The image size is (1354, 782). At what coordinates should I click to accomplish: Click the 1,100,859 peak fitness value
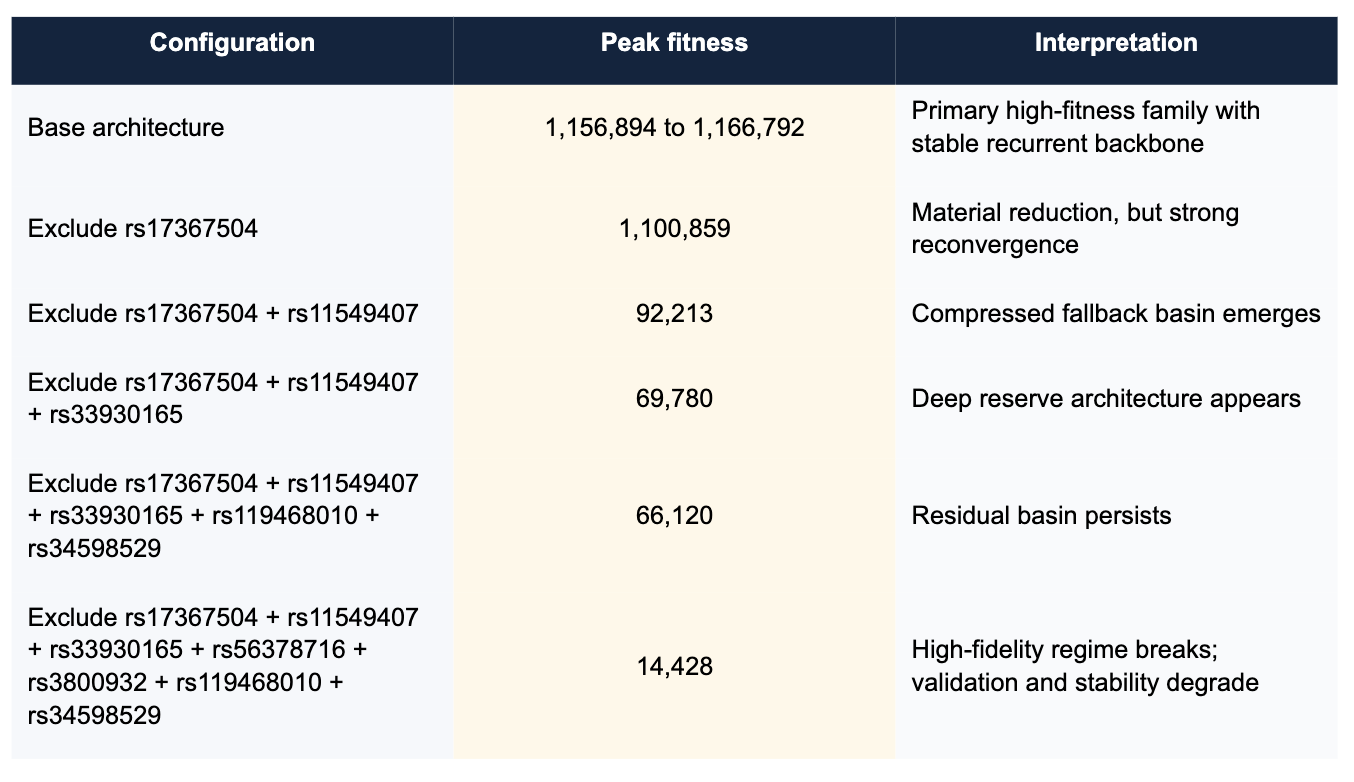click(x=674, y=229)
